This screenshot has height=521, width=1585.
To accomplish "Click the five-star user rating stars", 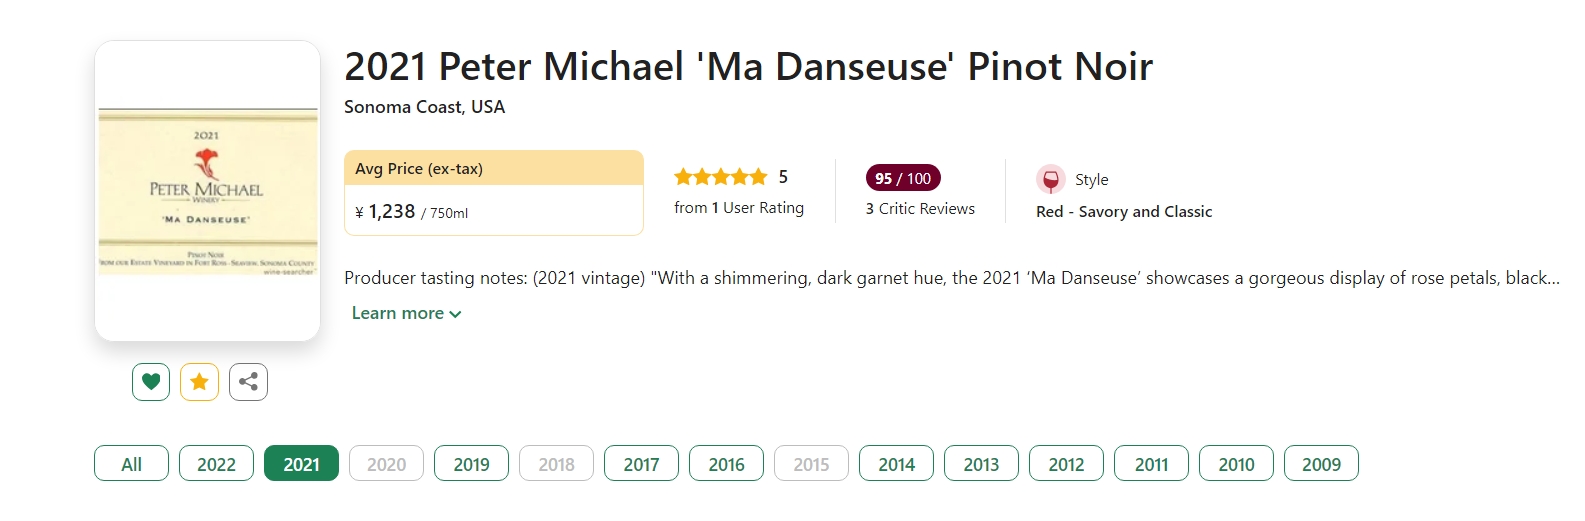I will pyautogui.click(x=721, y=177).
